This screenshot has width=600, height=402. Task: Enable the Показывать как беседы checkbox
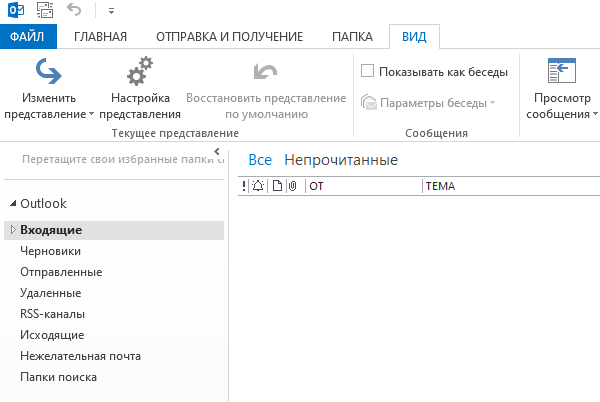367,71
